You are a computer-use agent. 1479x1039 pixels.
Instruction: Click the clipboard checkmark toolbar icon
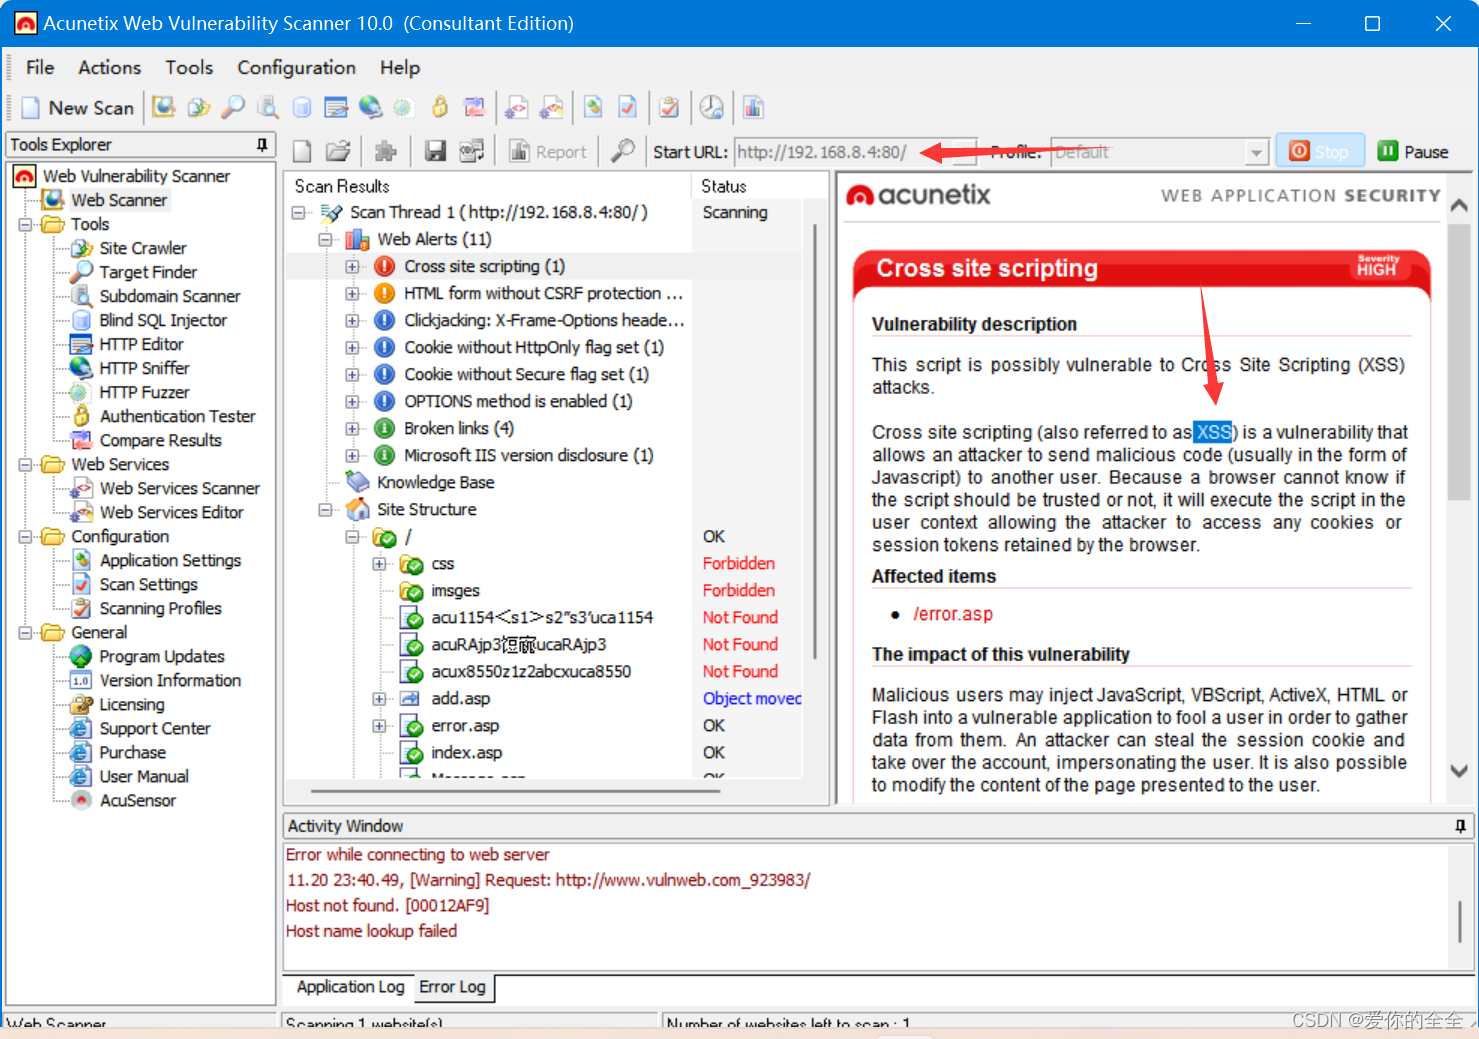670,107
